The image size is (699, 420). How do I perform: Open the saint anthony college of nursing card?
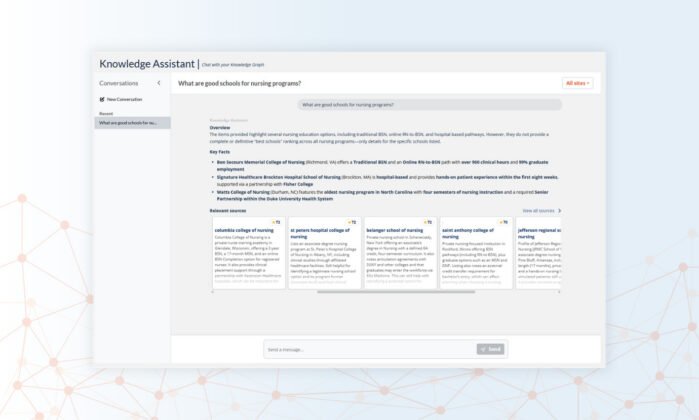pos(476,253)
